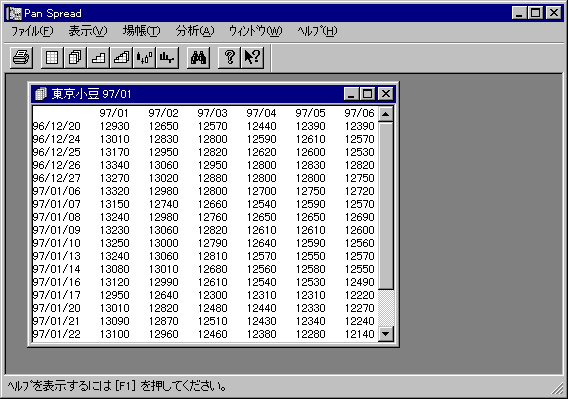Image resolution: width=568 pixels, height=399 pixels.
Task: Select the bar chart tool icon
Action: click(167, 57)
